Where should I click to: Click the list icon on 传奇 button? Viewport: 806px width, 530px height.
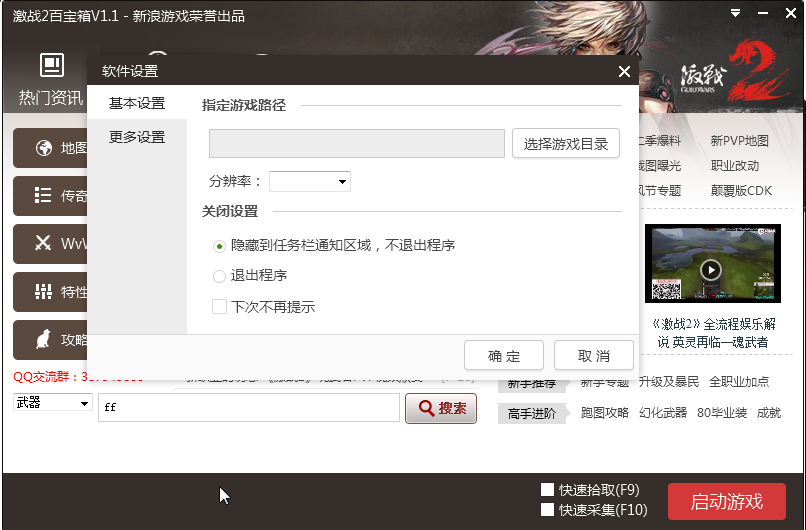pyautogui.click(x=43, y=195)
